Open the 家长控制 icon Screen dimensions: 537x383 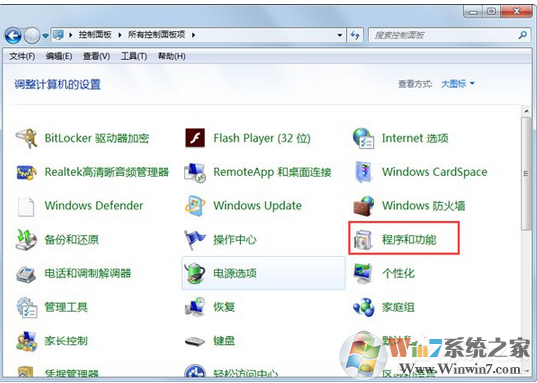point(26,341)
